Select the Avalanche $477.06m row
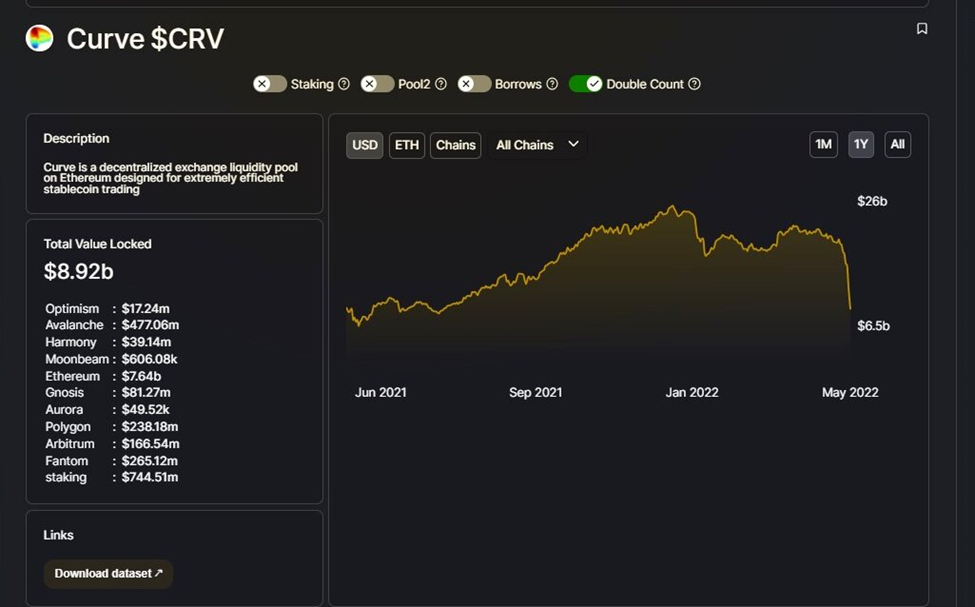 (112, 325)
